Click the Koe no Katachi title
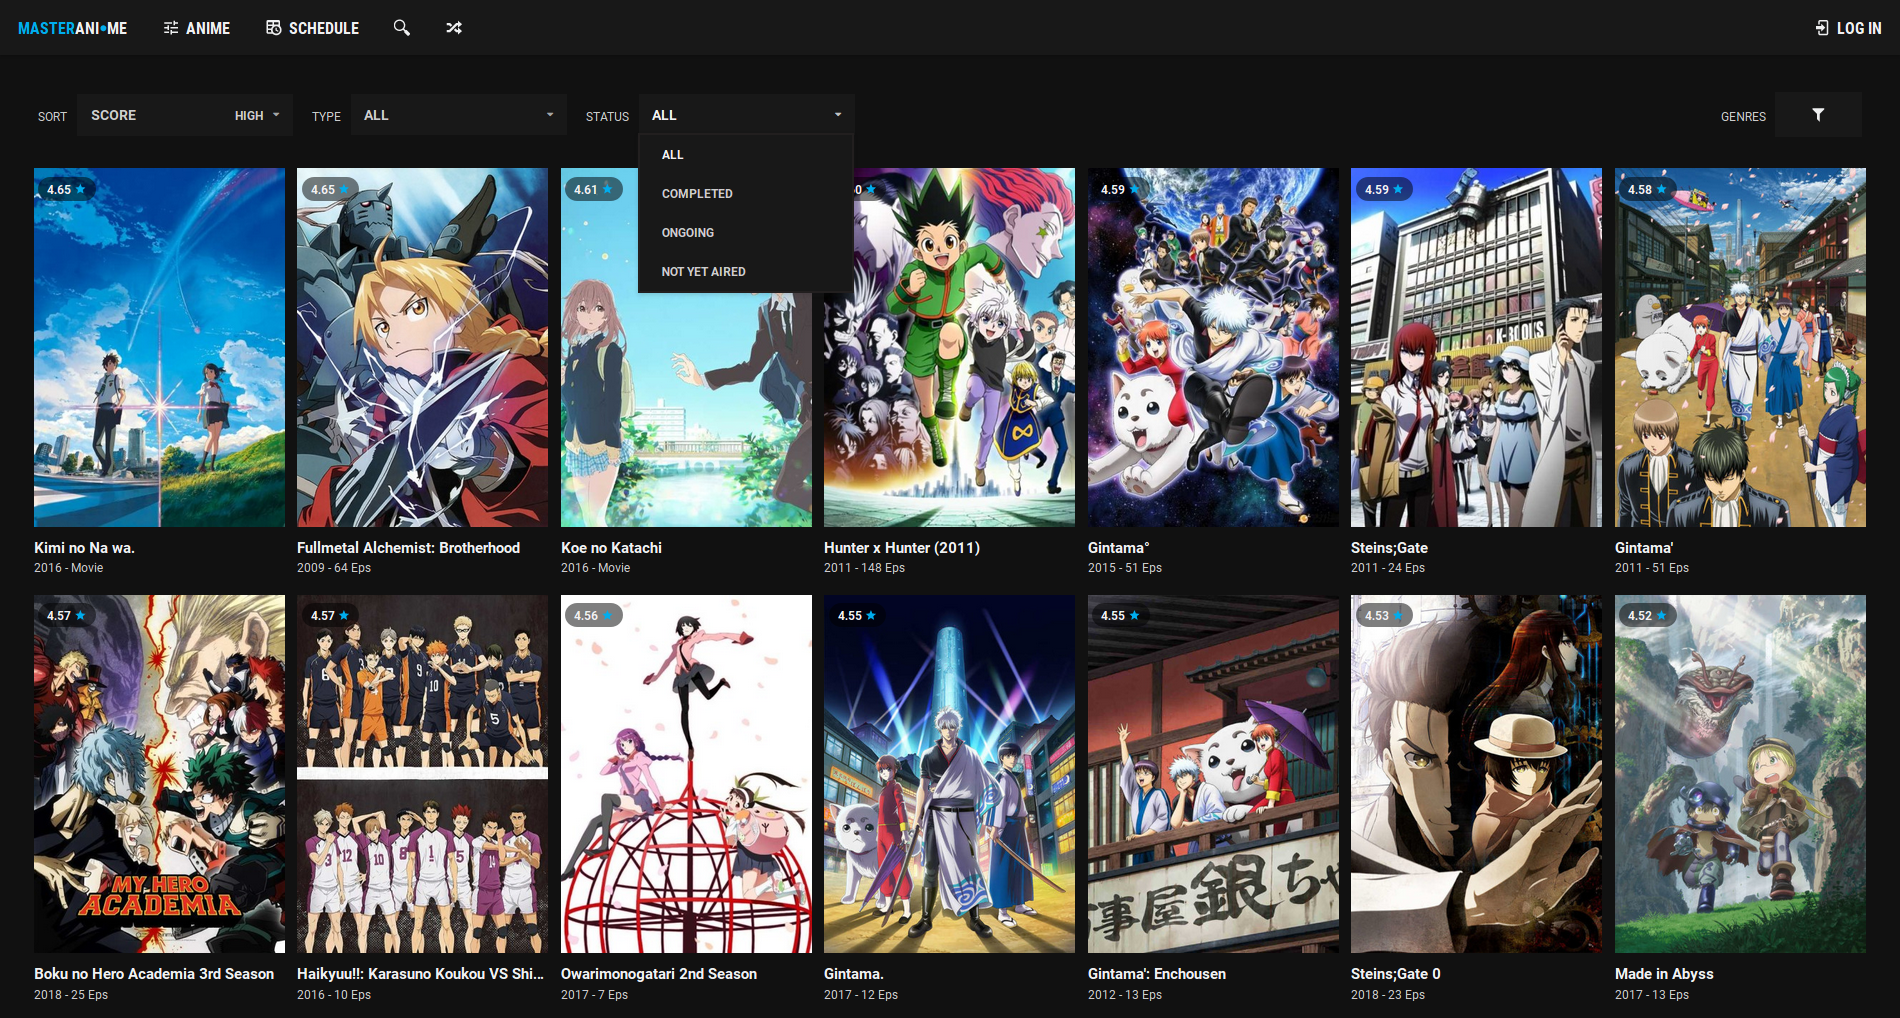Viewport: 1900px width, 1018px height. point(611,548)
